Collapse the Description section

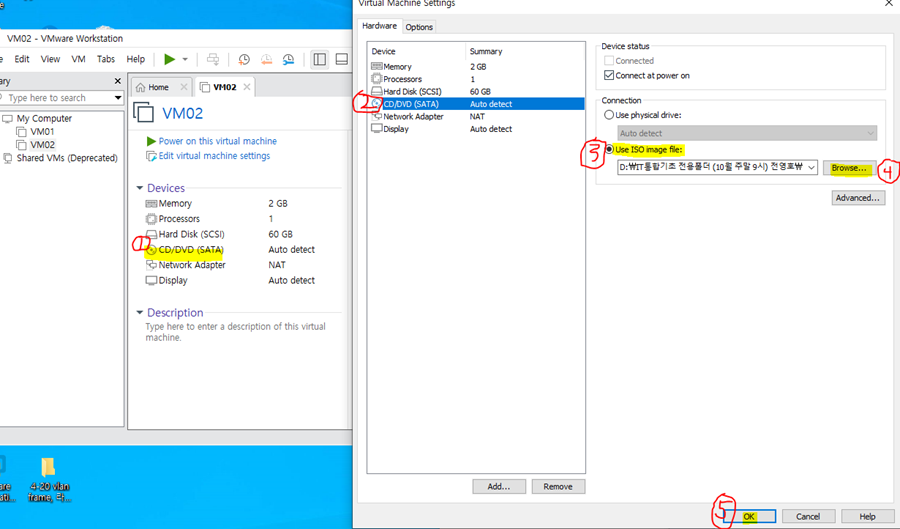pos(139,313)
